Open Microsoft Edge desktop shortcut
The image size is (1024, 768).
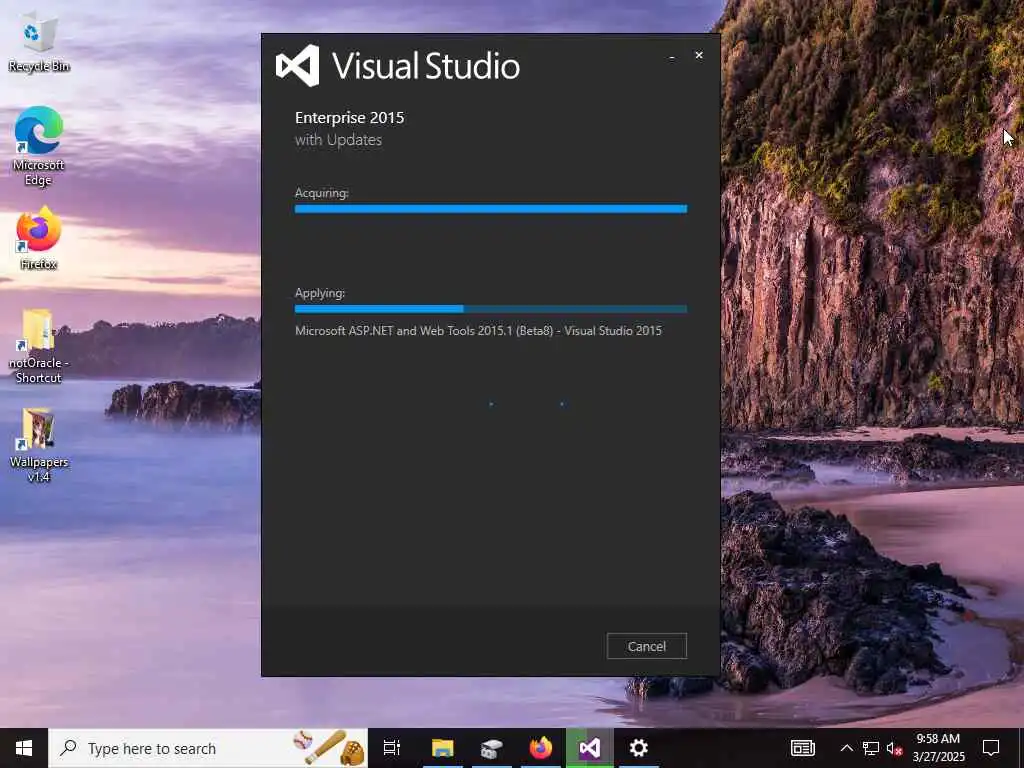click(39, 146)
